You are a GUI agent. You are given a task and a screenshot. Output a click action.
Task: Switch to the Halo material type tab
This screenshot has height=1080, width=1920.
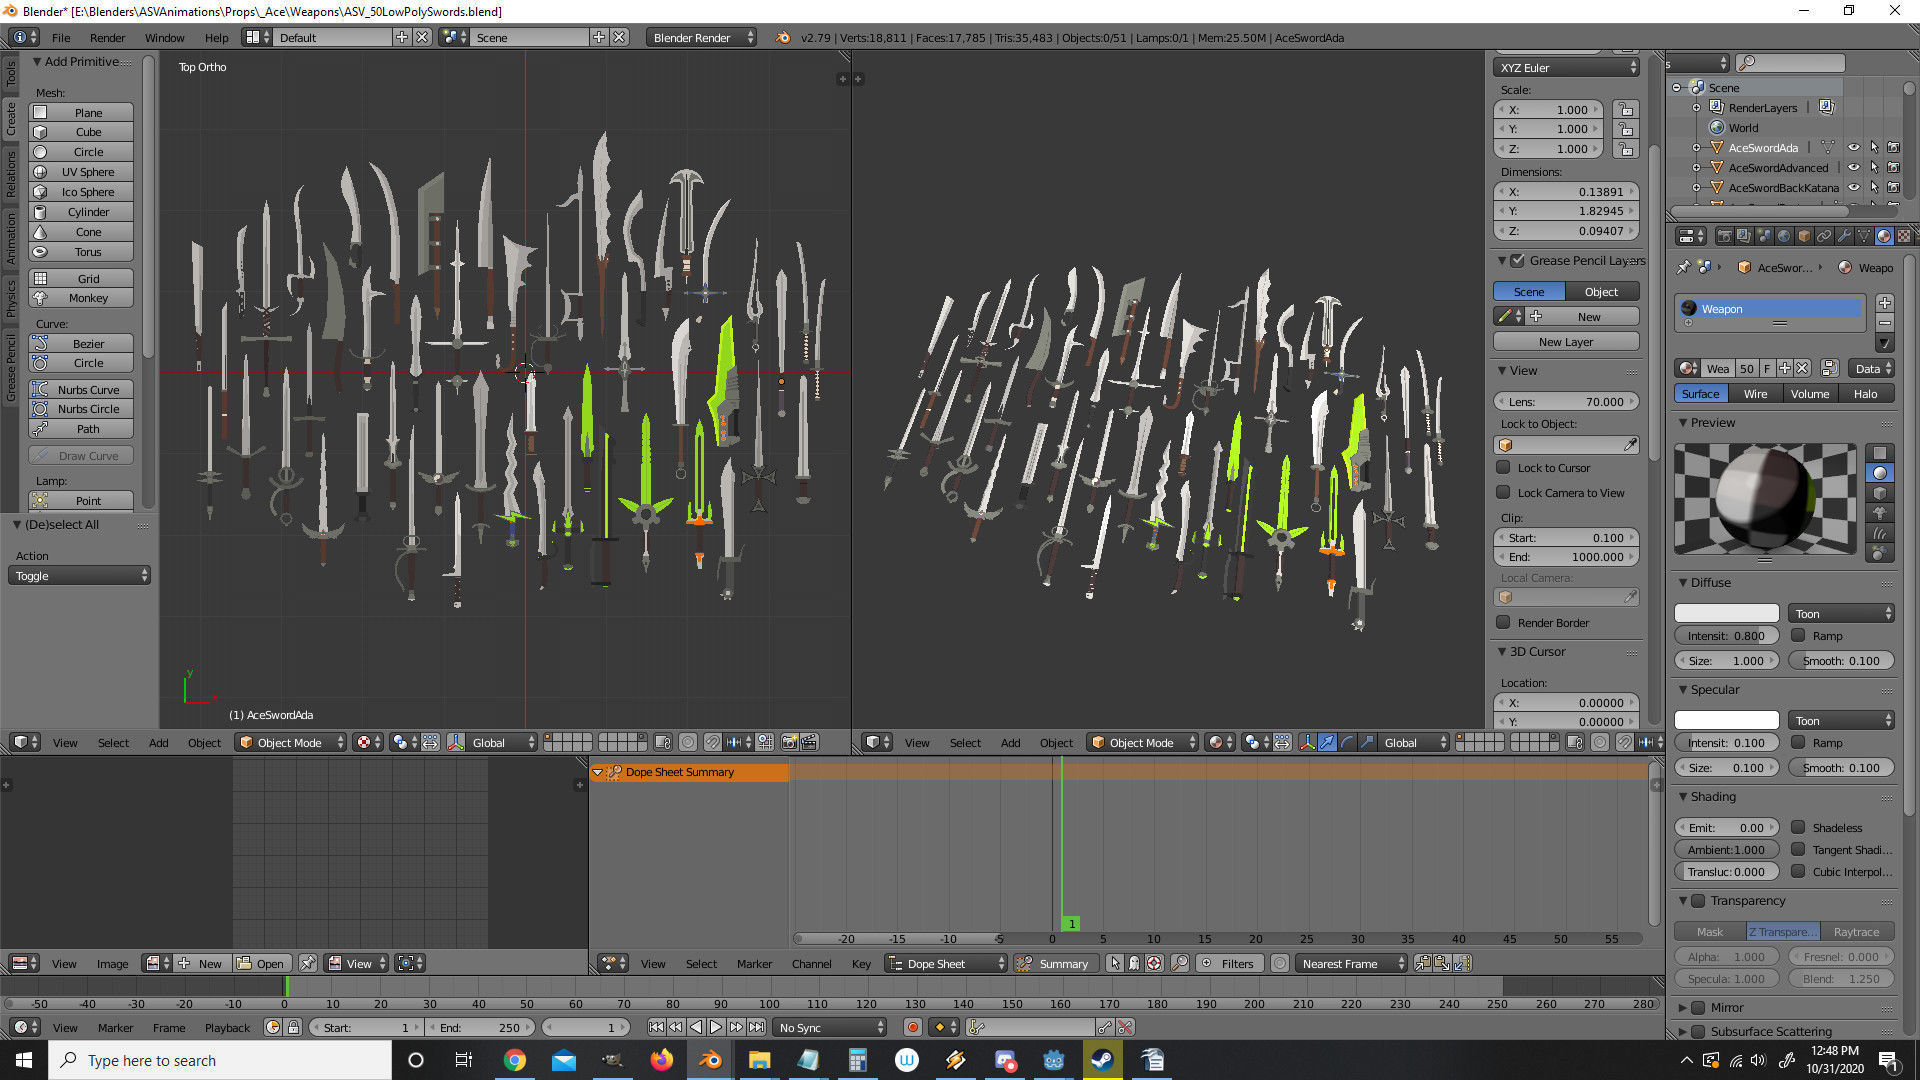[x=1865, y=394]
